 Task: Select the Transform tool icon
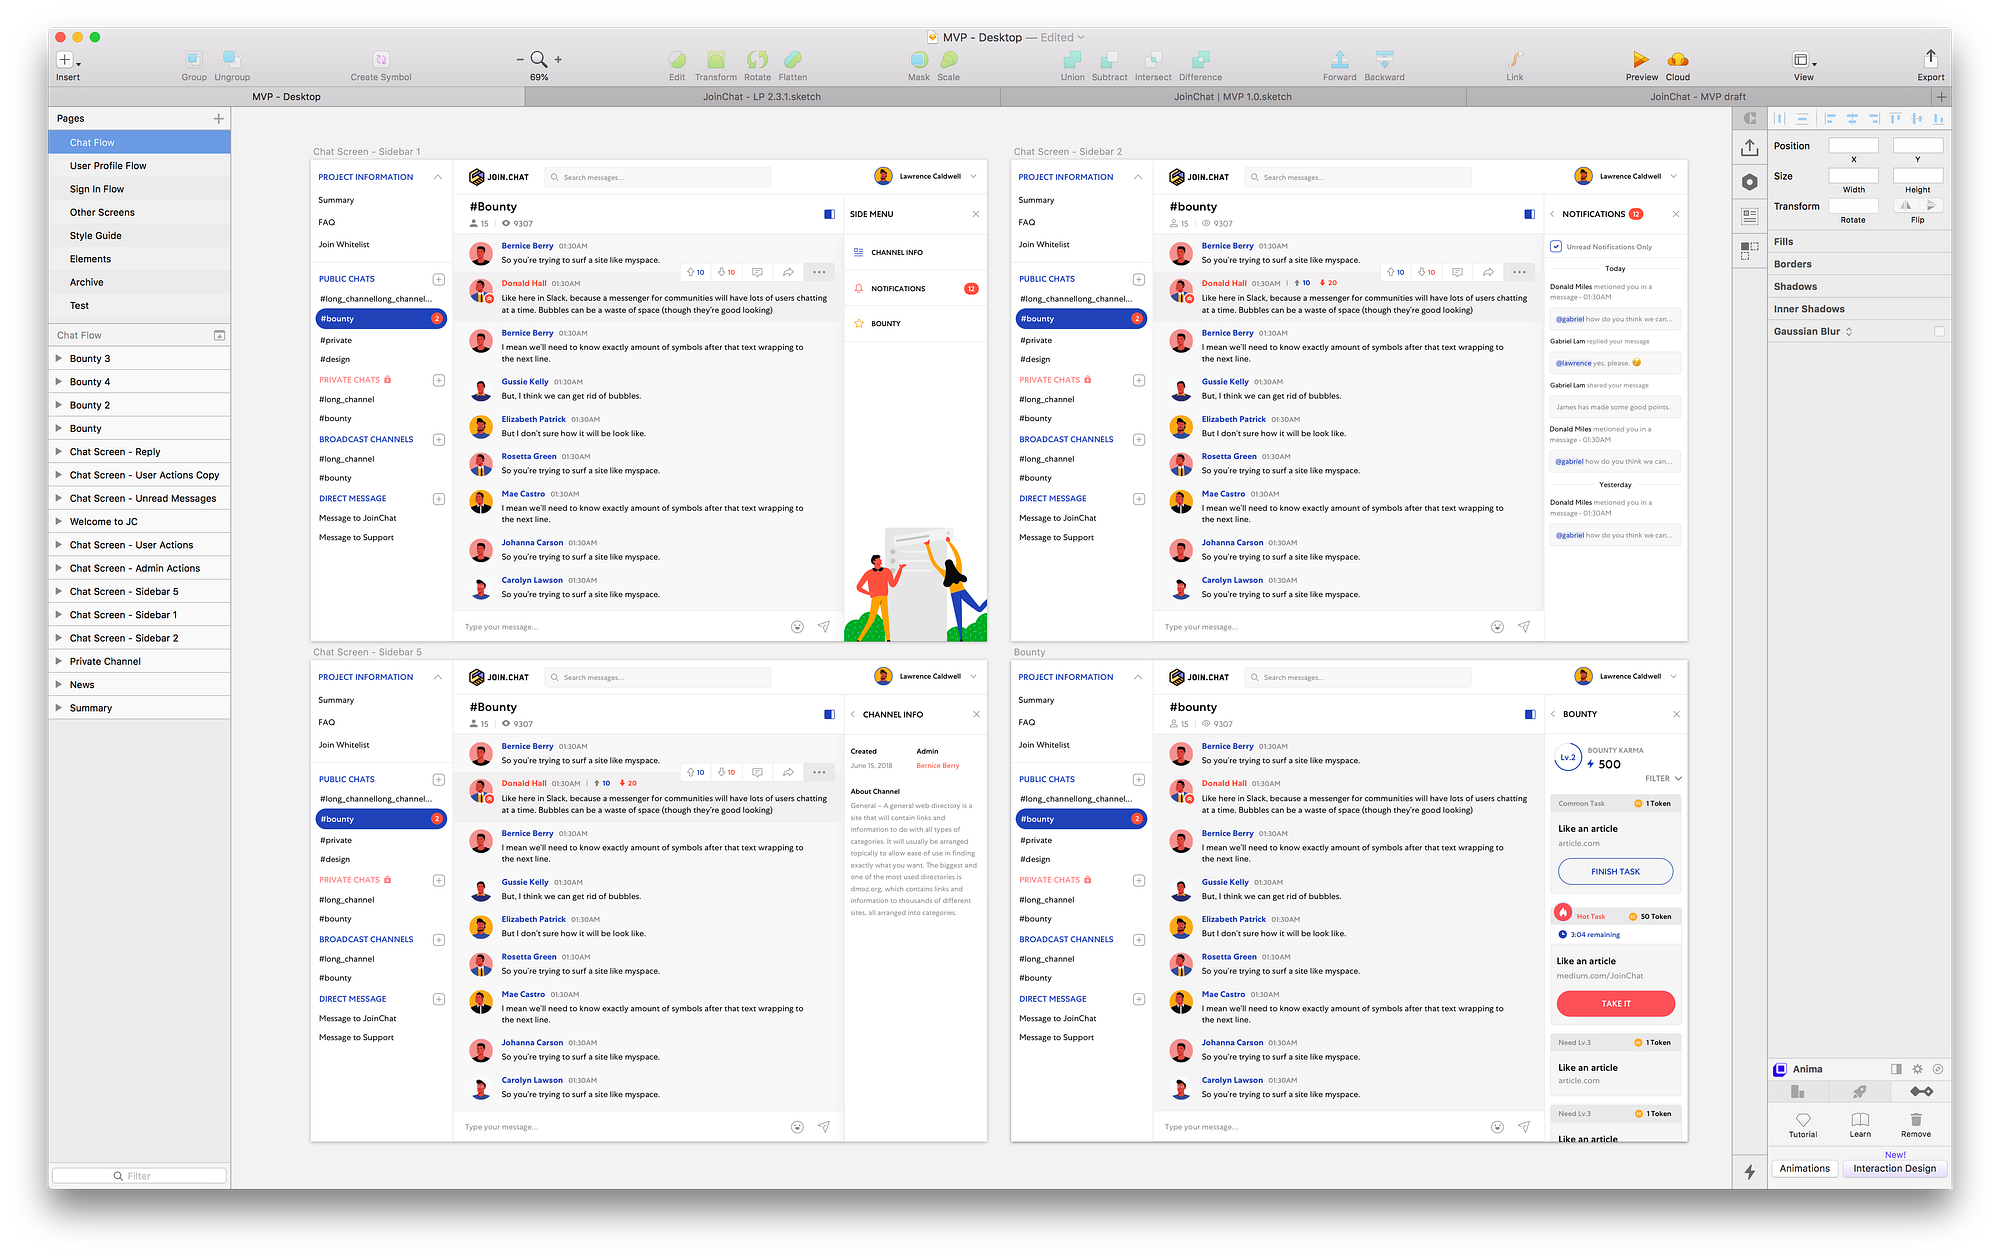[716, 60]
